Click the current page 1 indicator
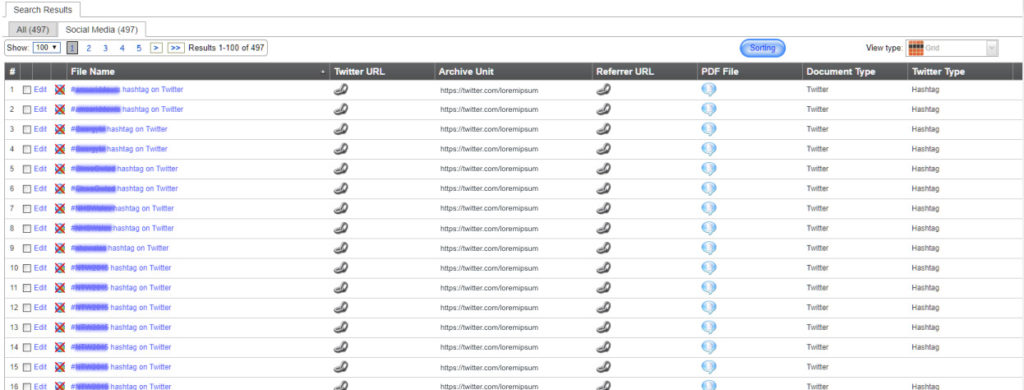The height and width of the screenshot is (390, 1024). (72, 48)
